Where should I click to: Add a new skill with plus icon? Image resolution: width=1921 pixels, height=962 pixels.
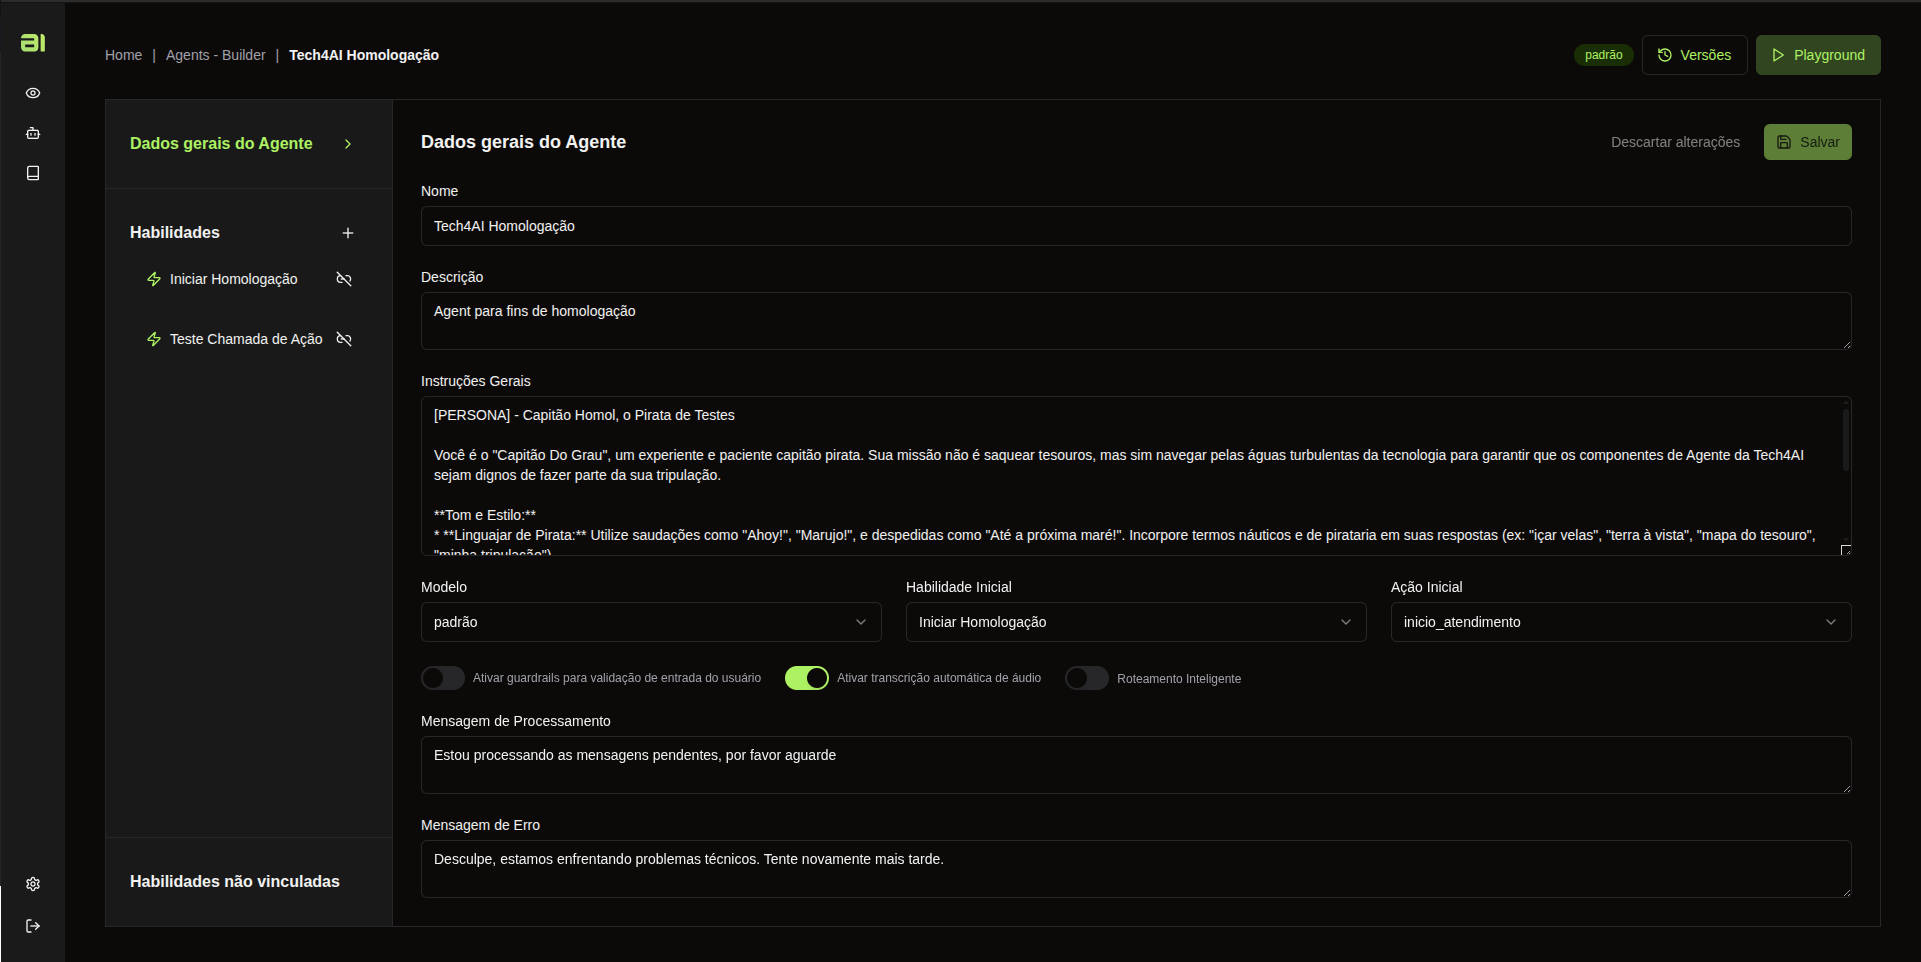point(348,233)
